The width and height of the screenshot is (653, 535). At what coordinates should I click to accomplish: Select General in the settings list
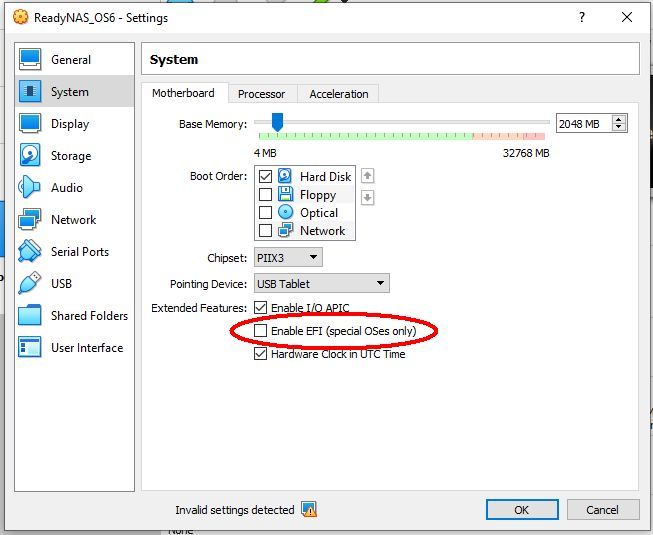tap(75, 60)
